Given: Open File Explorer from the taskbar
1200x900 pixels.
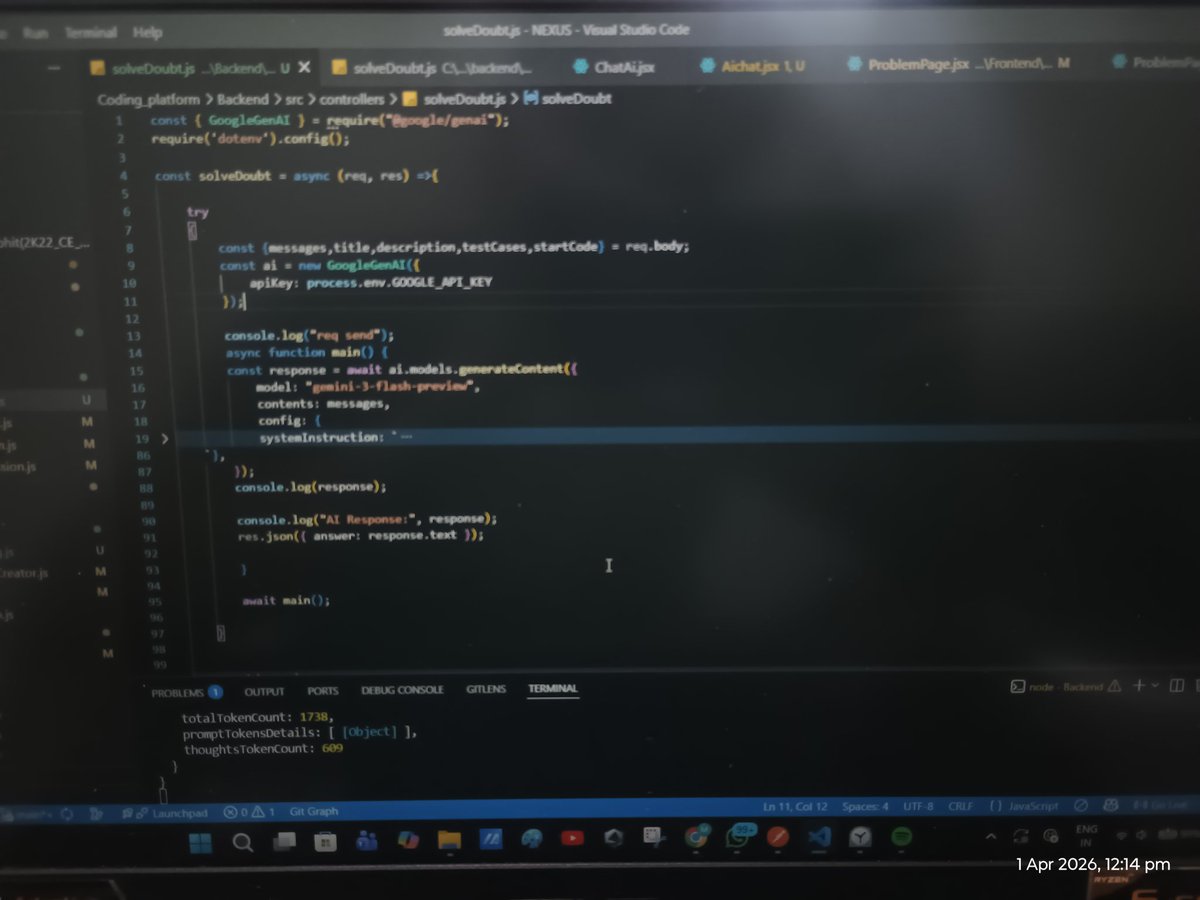Looking at the screenshot, I should (x=448, y=841).
